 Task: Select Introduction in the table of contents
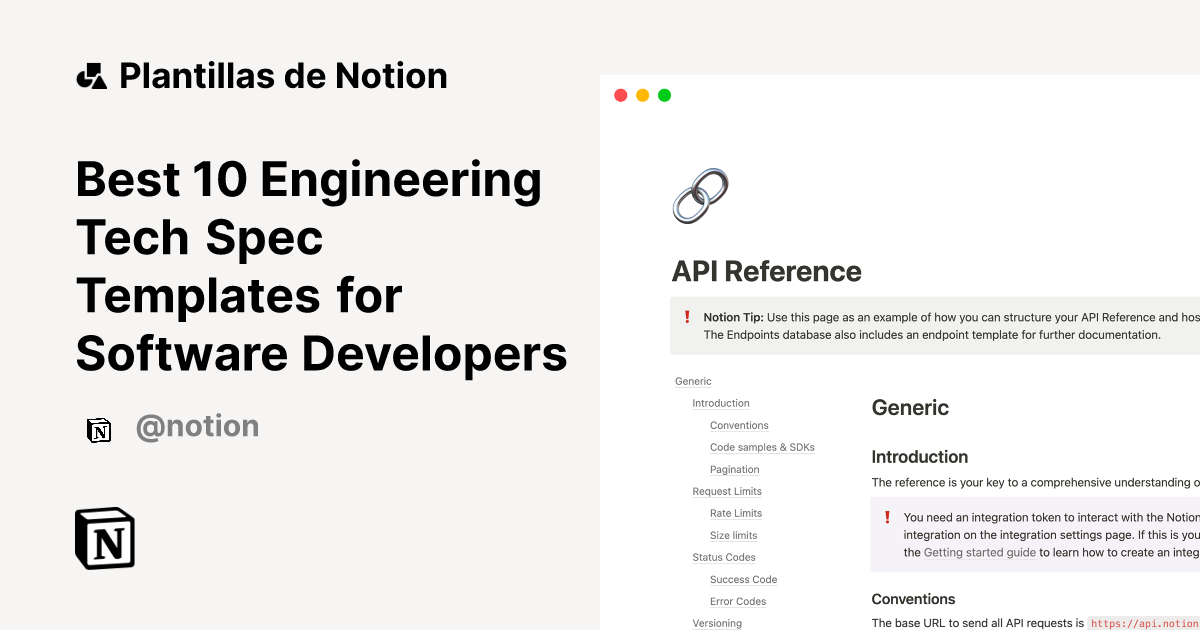(x=721, y=403)
